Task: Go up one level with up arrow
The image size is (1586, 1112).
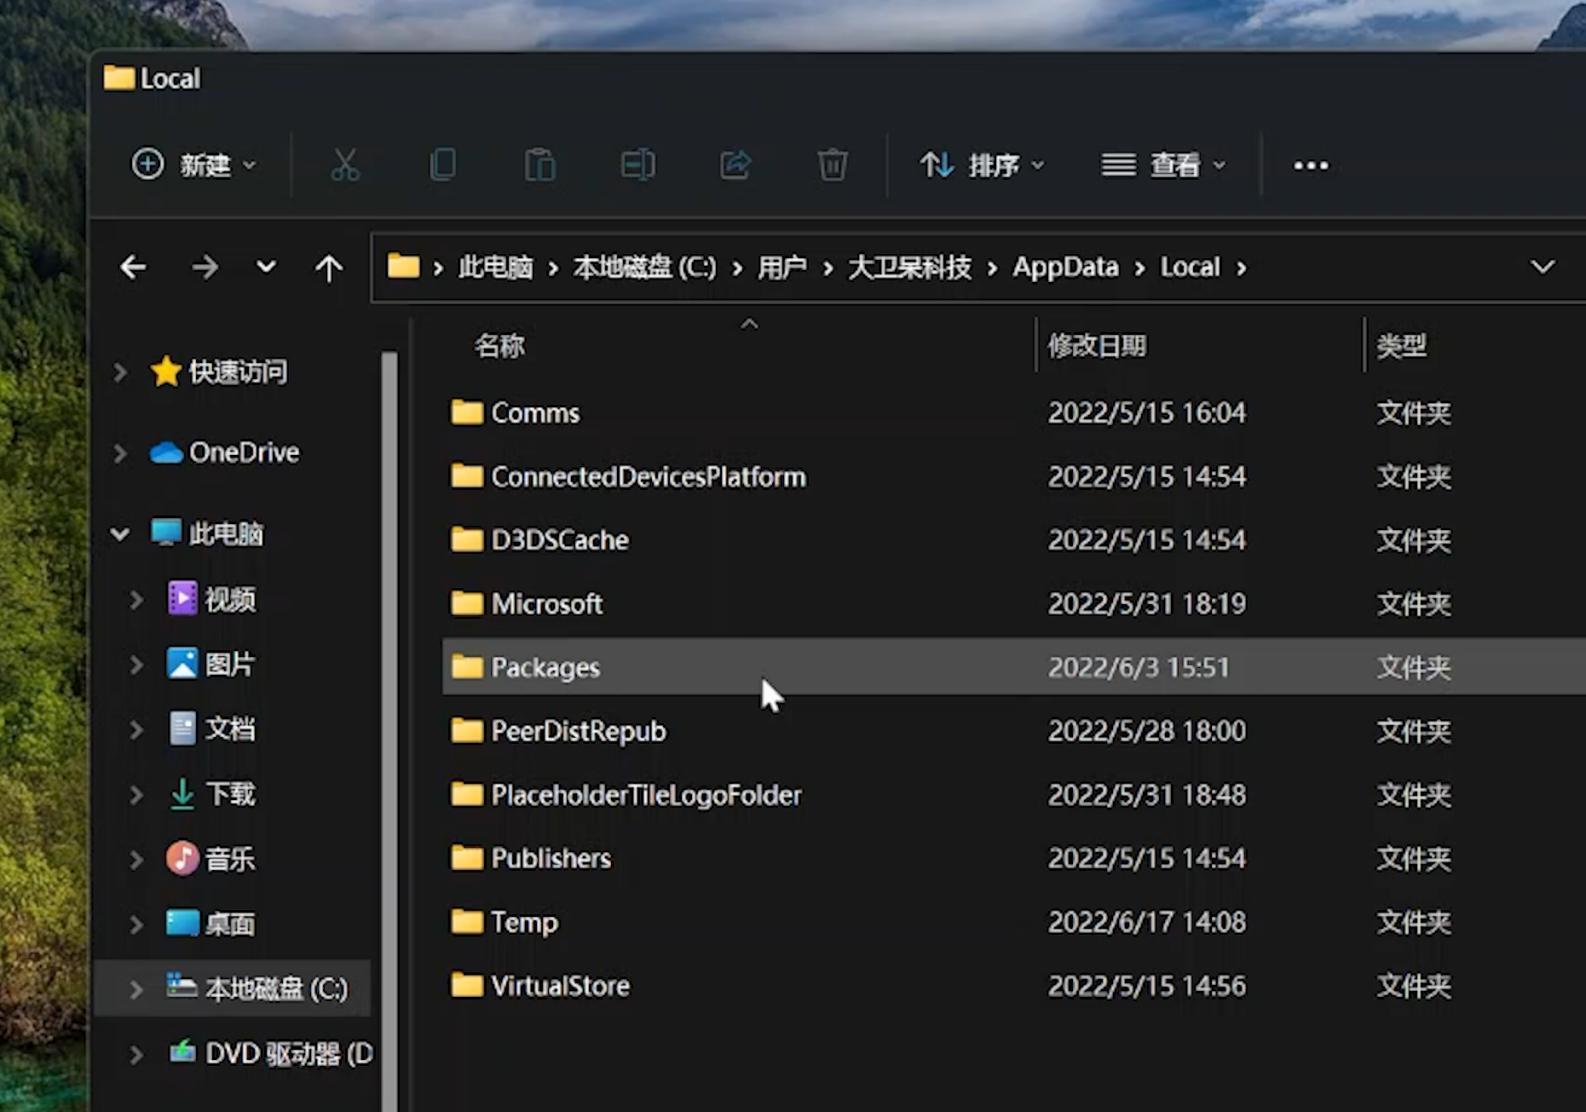Action: click(x=328, y=267)
